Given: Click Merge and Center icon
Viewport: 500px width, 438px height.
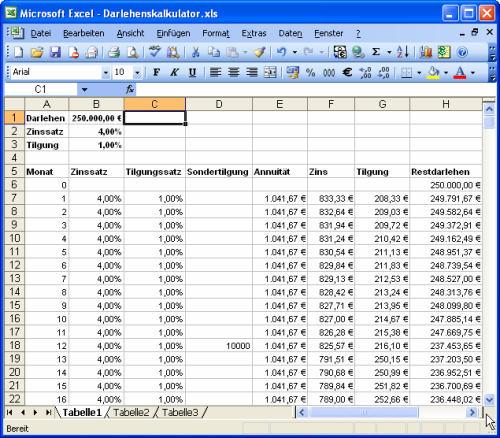Looking at the screenshot, I should click(270, 72).
